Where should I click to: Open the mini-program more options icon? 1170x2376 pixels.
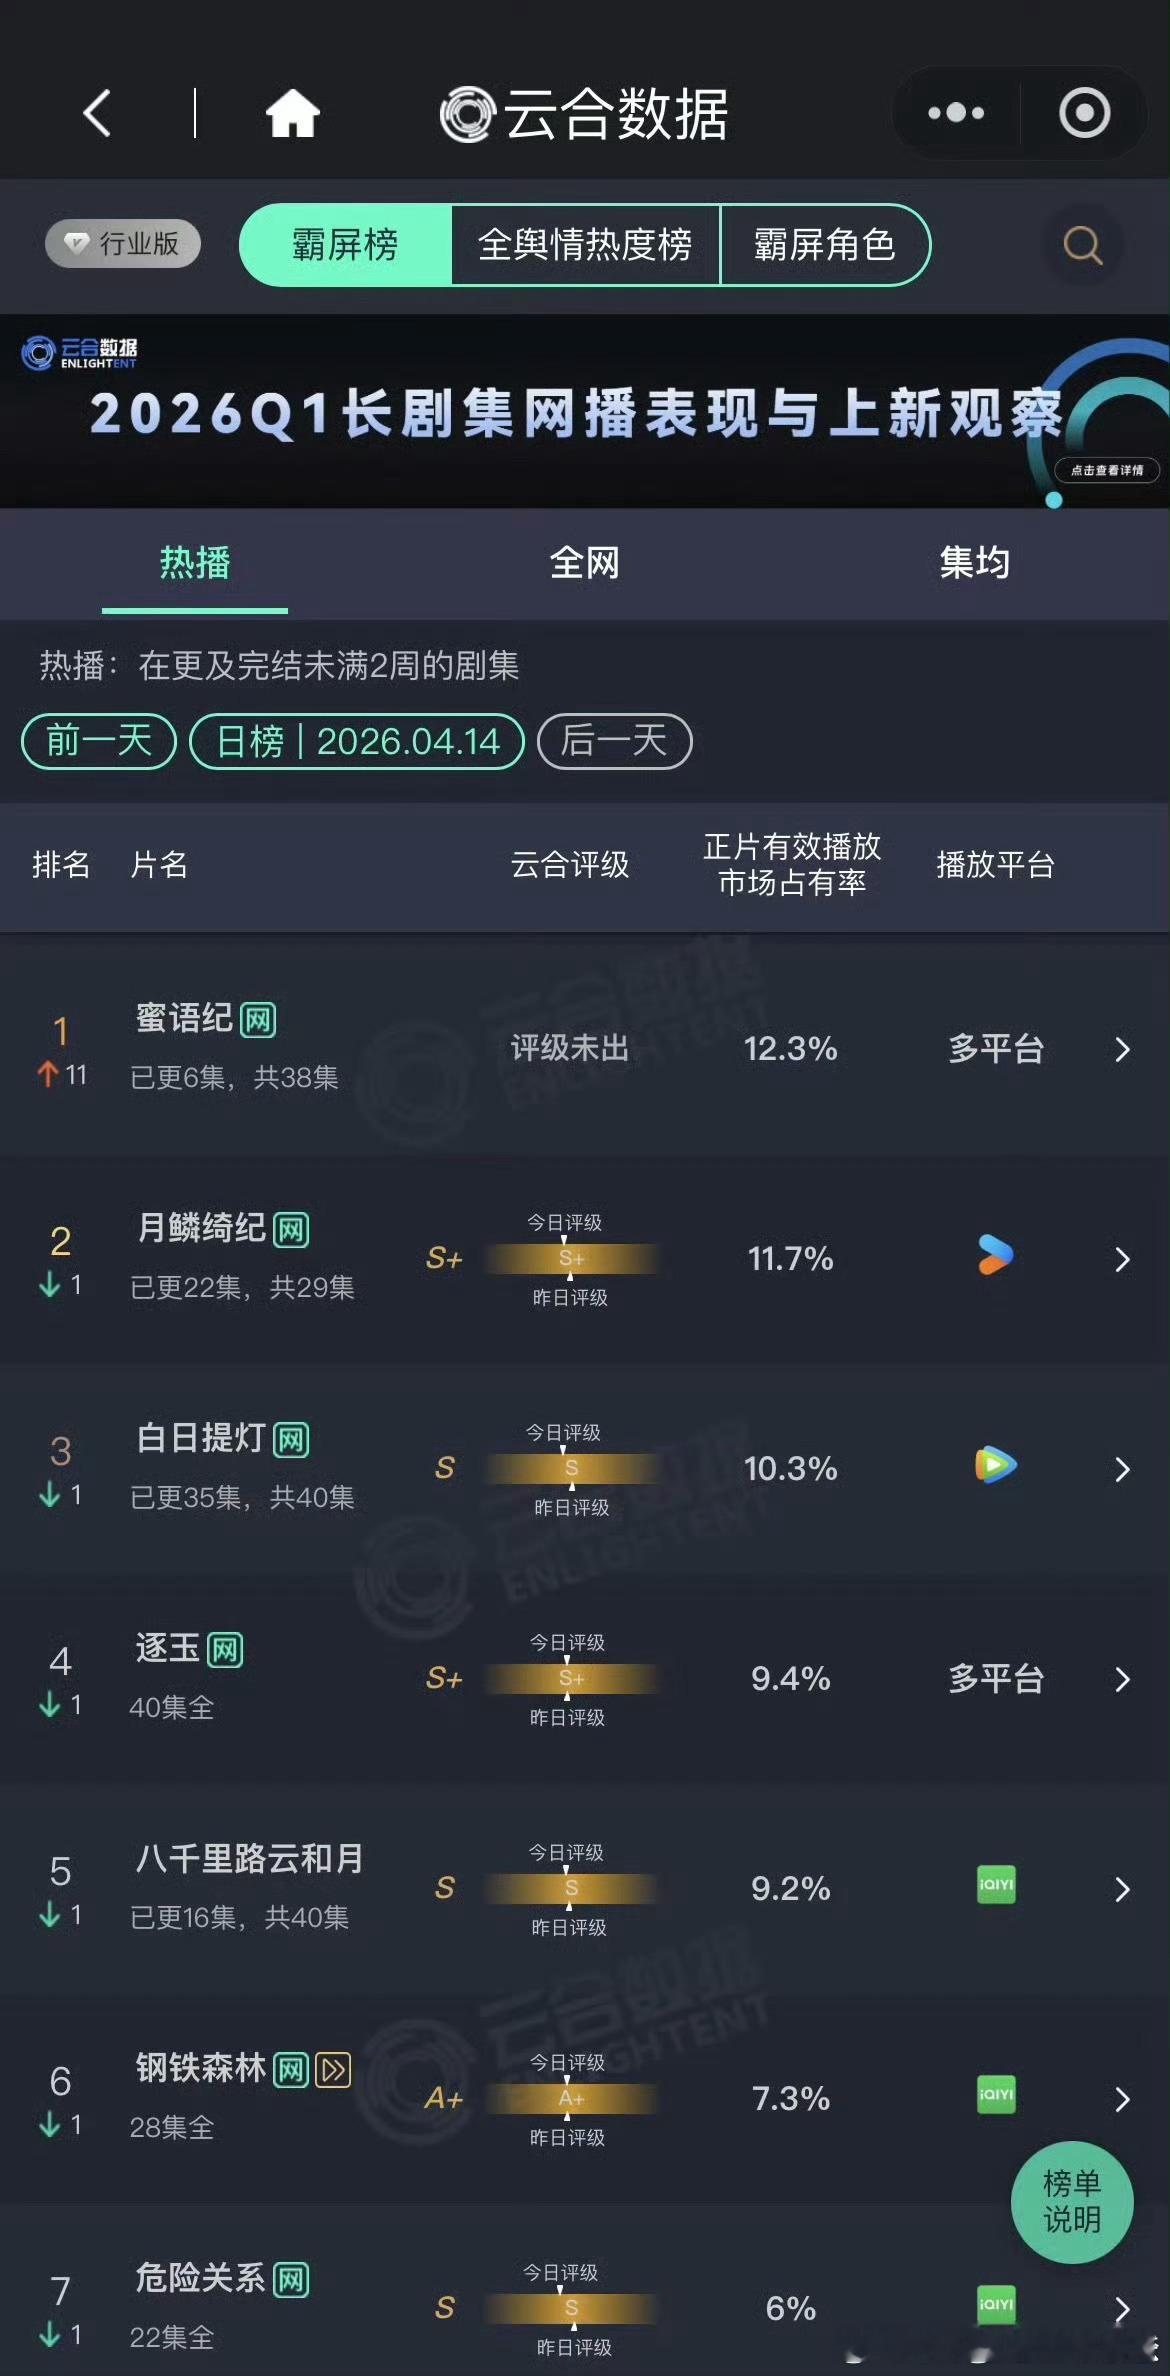tap(954, 113)
